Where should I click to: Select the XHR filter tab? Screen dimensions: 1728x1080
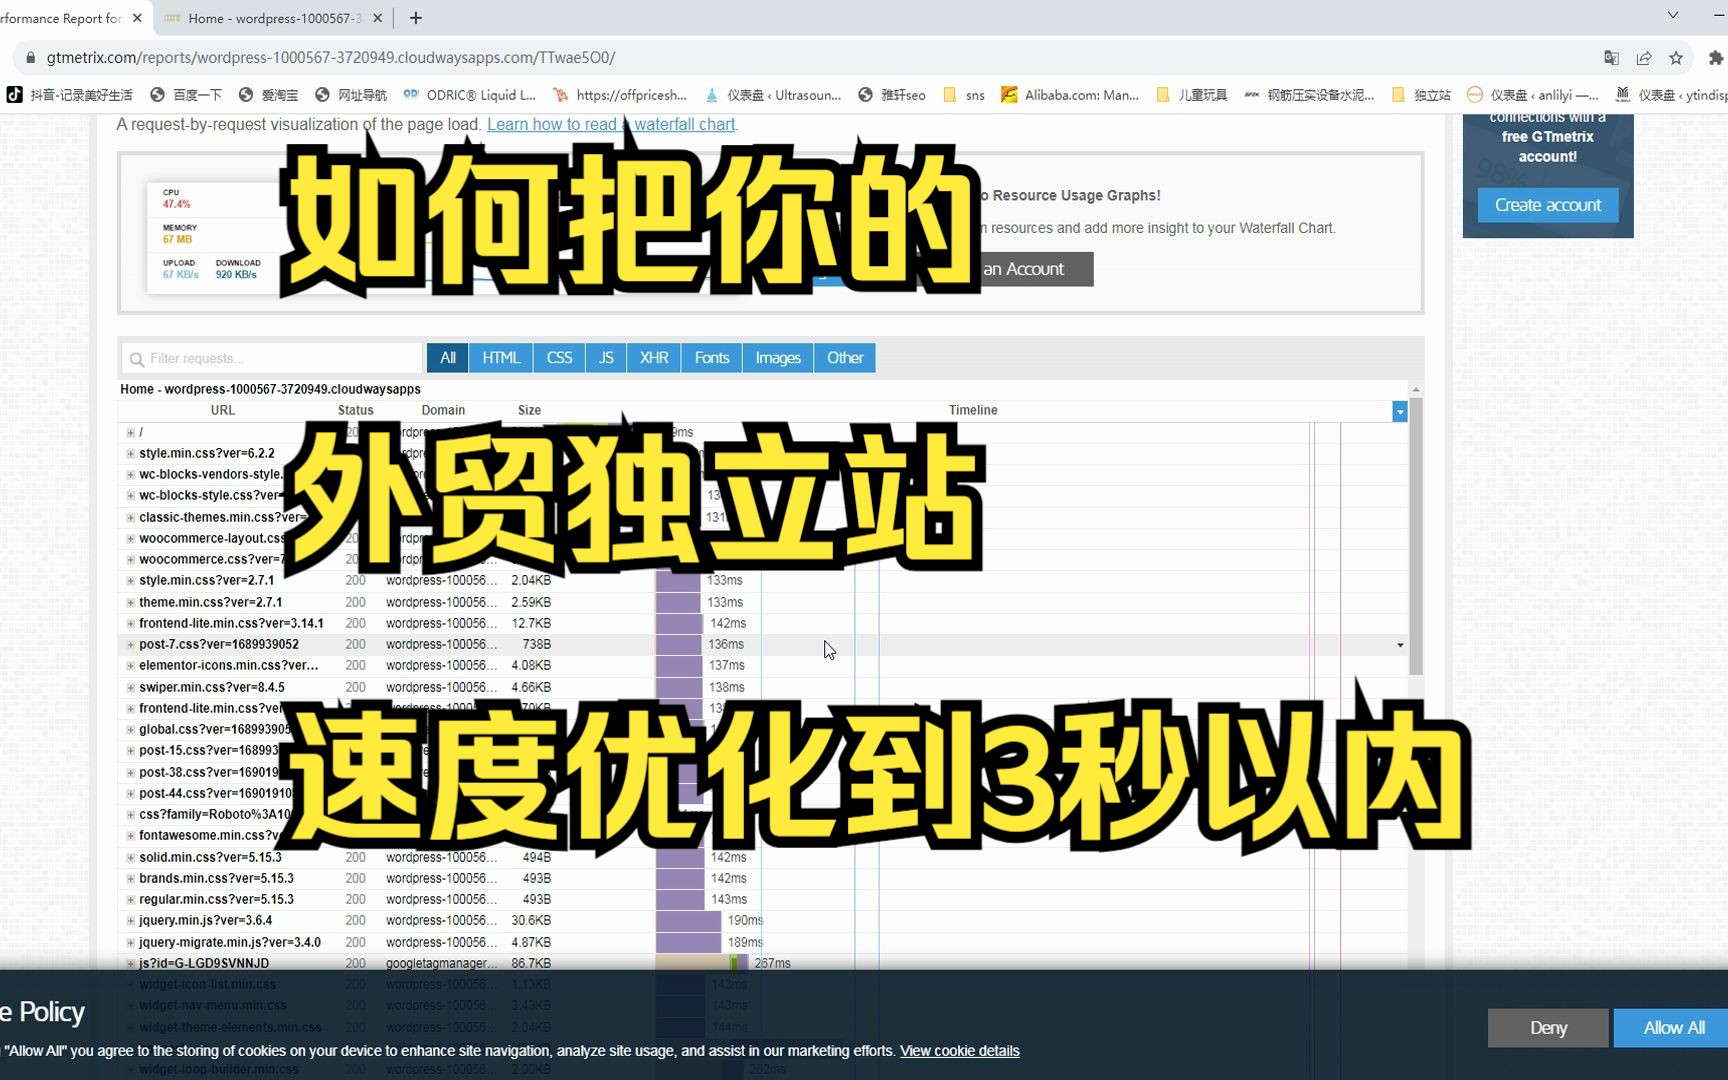pos(654,358)
